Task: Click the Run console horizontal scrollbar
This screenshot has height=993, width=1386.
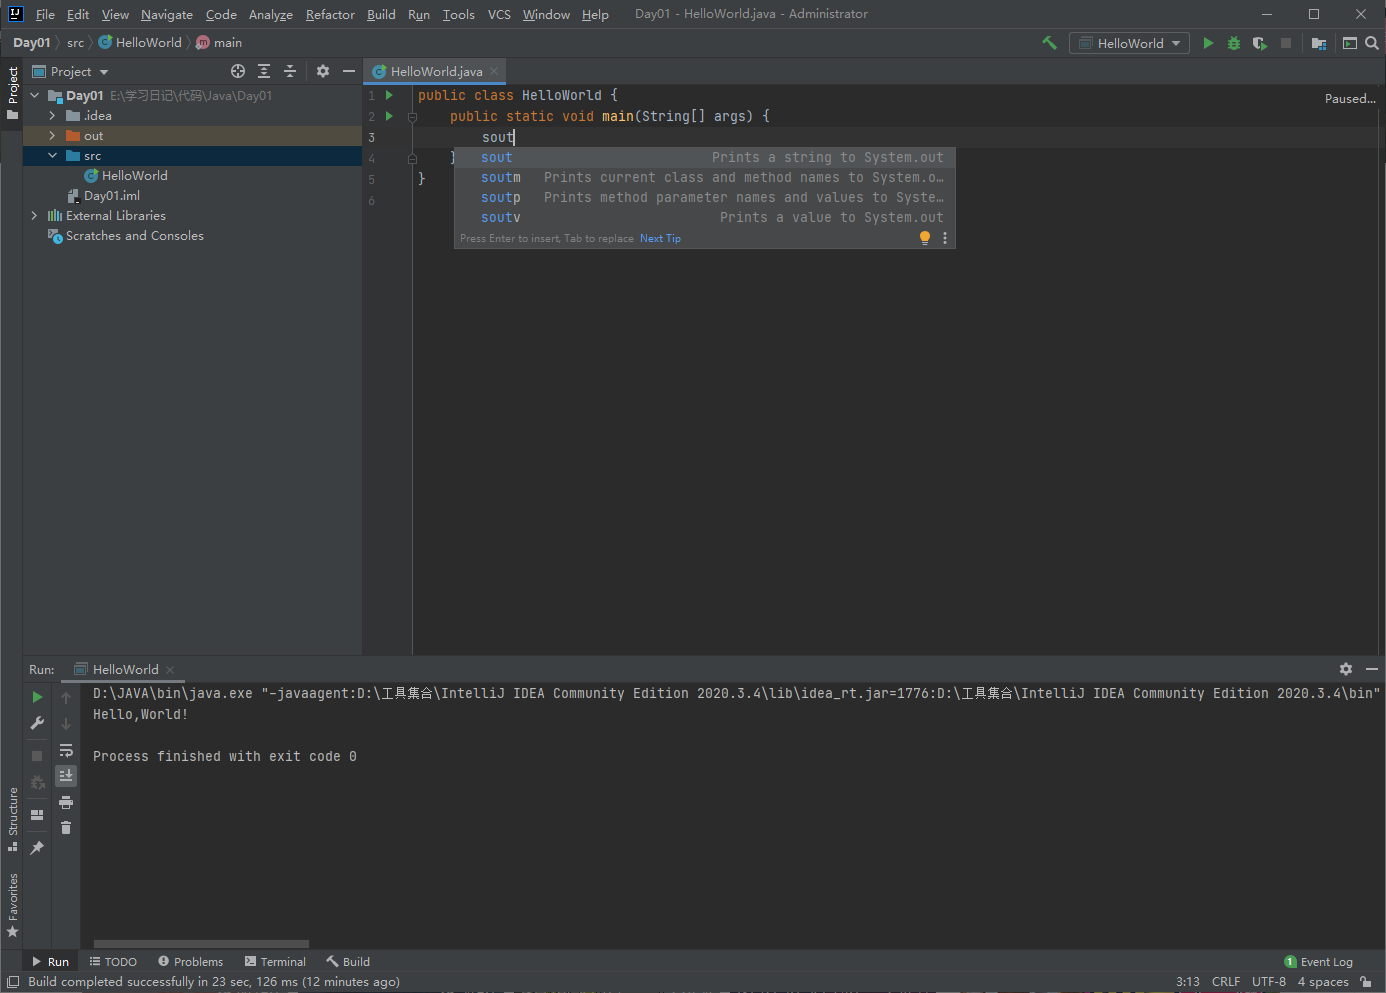Action: [201, 943]
